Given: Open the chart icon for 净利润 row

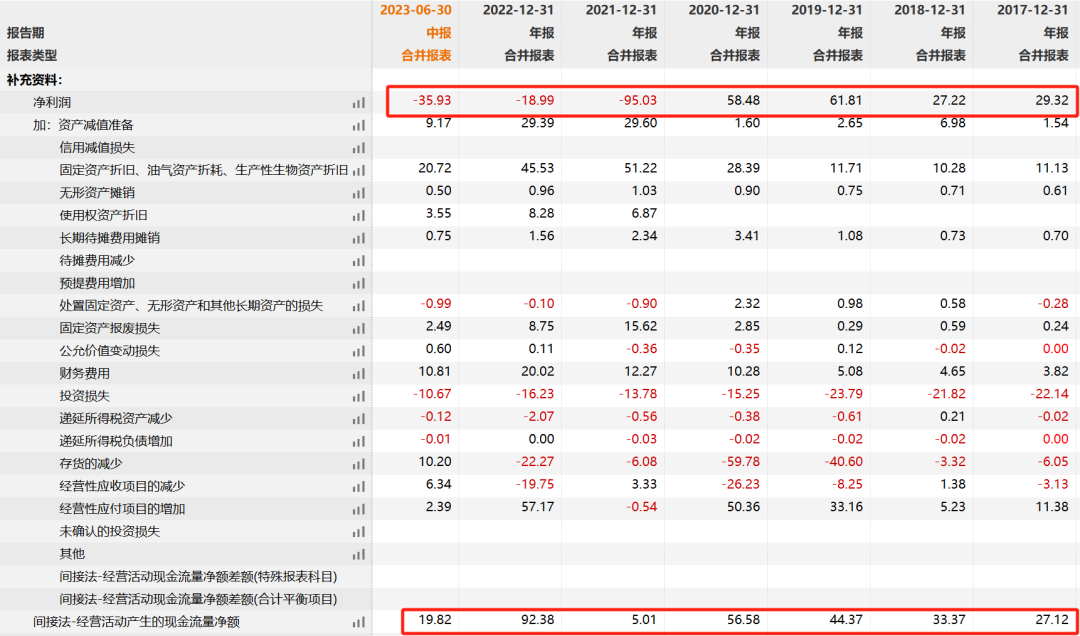Looking at the screenshot, I should 358,103.
